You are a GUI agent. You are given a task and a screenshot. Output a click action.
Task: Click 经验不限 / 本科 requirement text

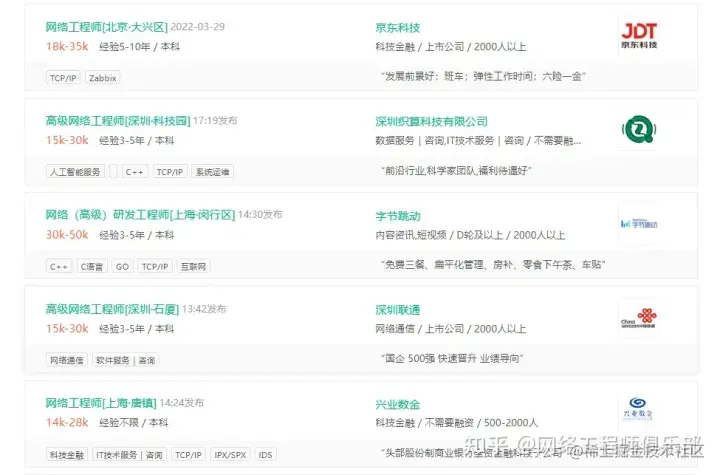[134, 423]
